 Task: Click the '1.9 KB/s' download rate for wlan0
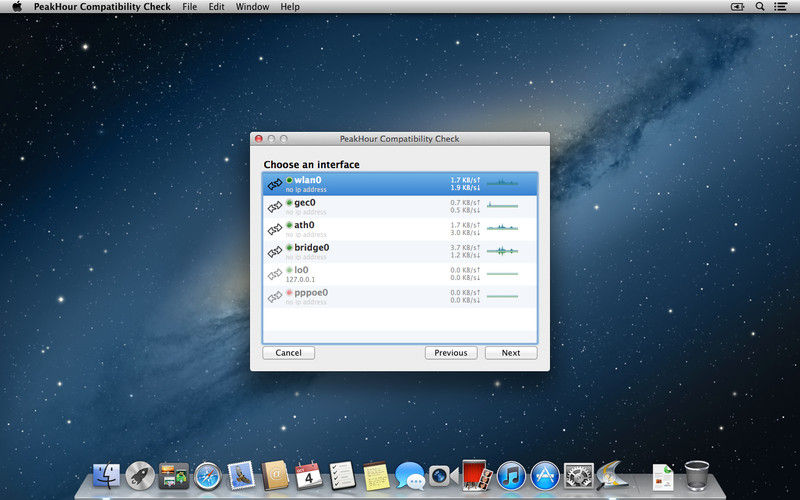465,188
